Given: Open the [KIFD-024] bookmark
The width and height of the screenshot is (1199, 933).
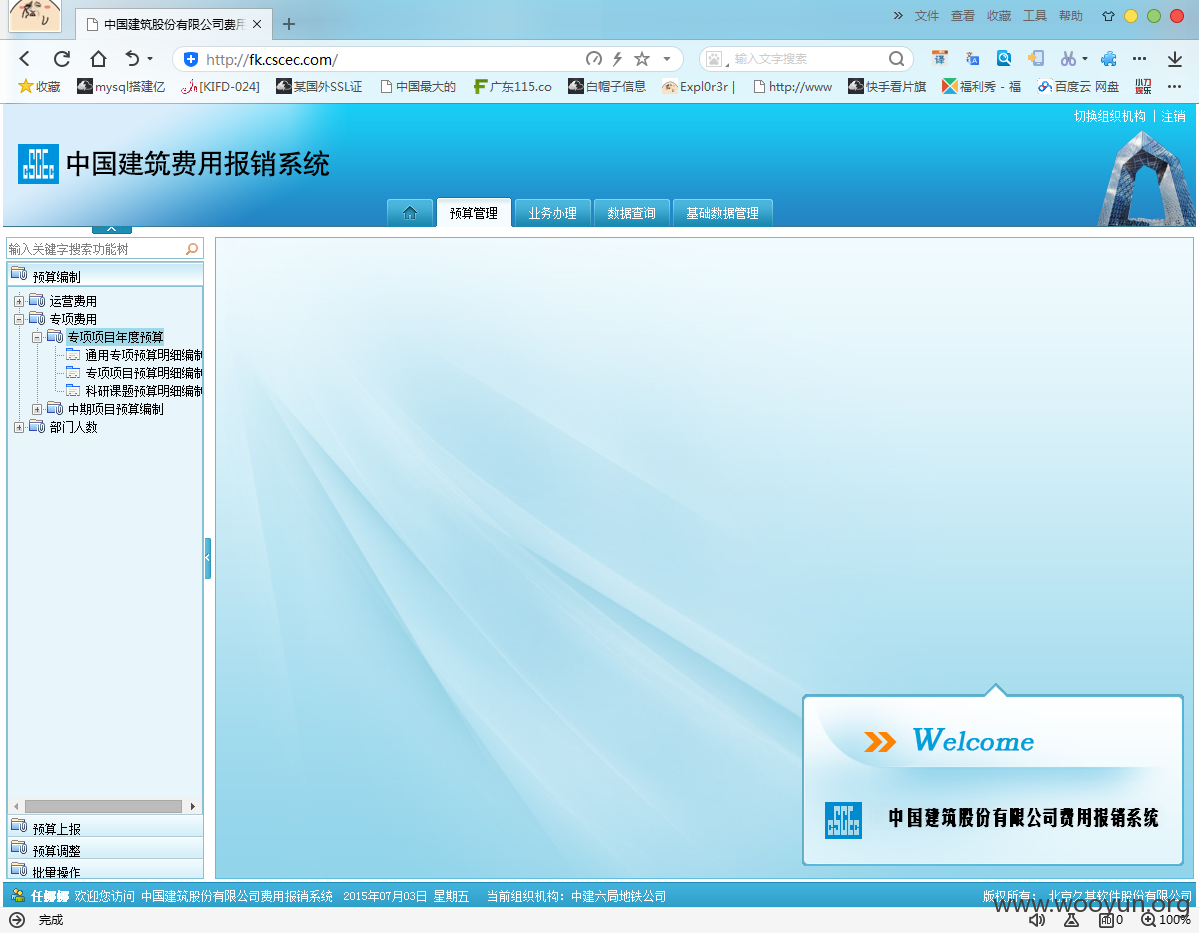Looking at the screenshot, I should 220,86.
